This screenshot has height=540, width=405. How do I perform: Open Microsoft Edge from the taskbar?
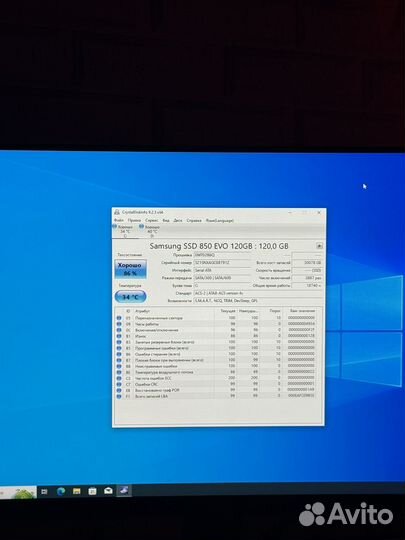61,491
